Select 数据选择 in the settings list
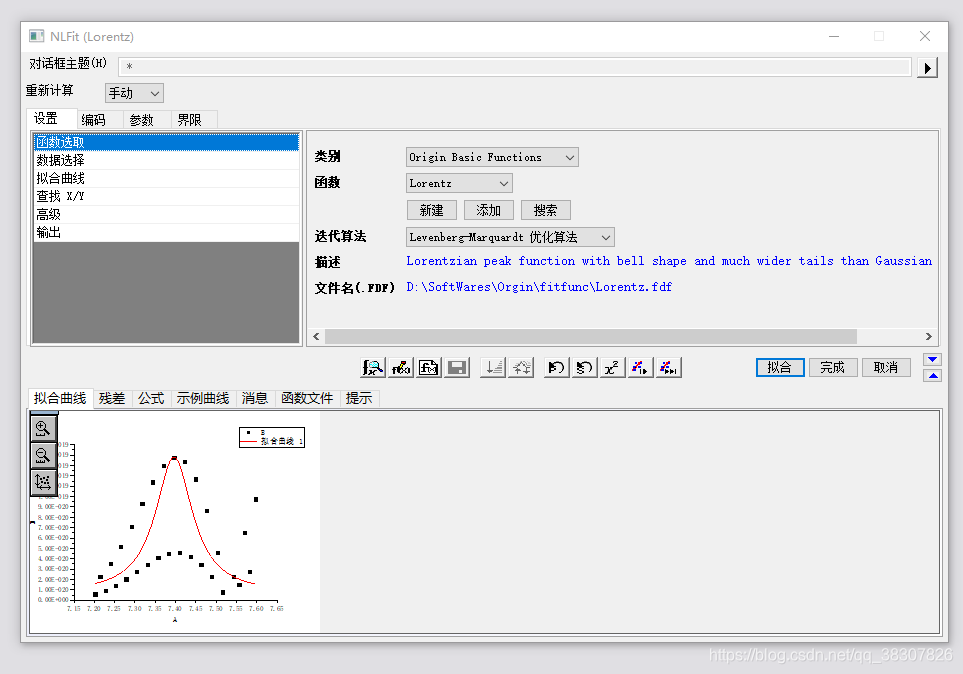 [166, 160]
